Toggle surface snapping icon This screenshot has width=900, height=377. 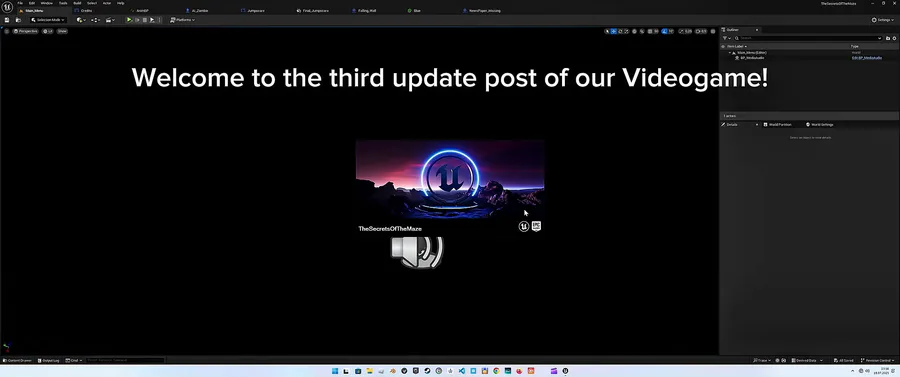click(642, 32)
